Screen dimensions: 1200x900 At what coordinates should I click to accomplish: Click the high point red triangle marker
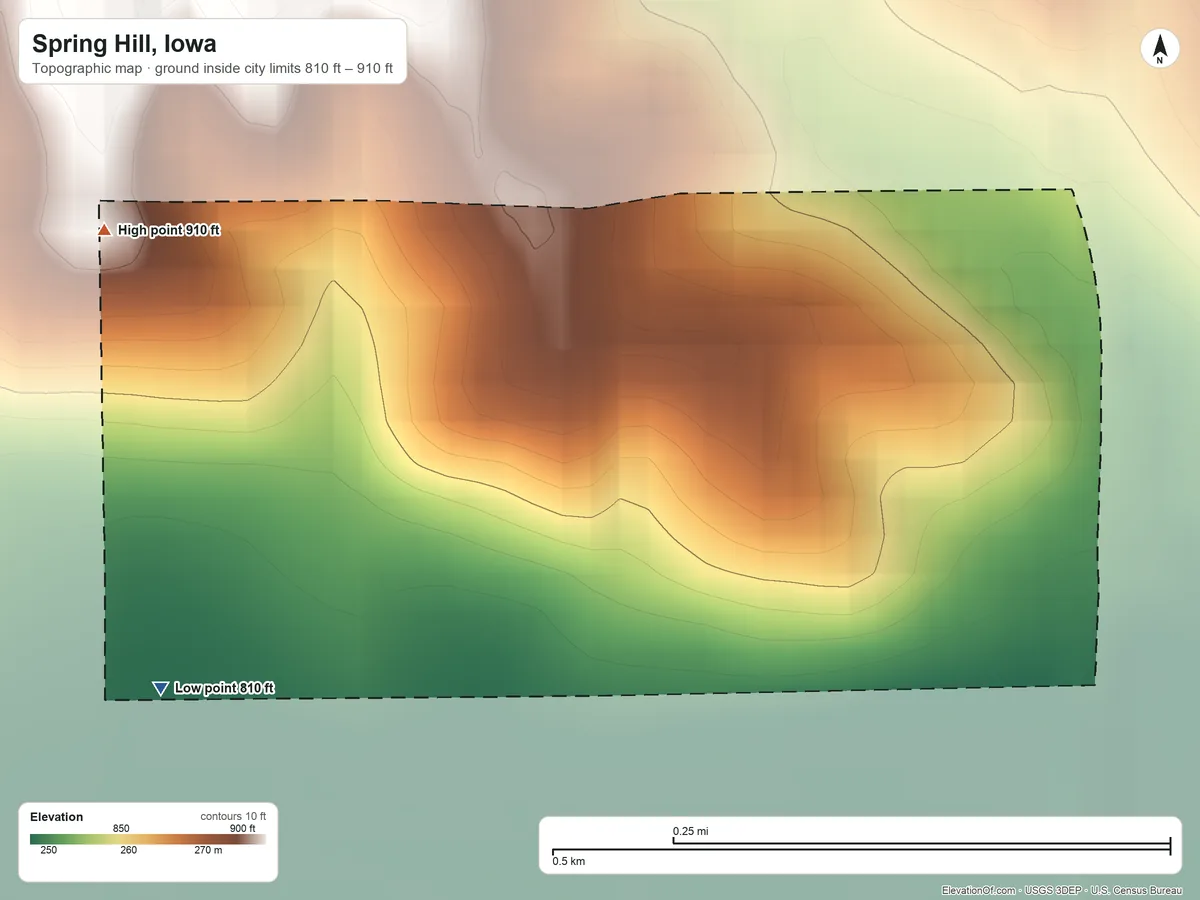(104, 231)
